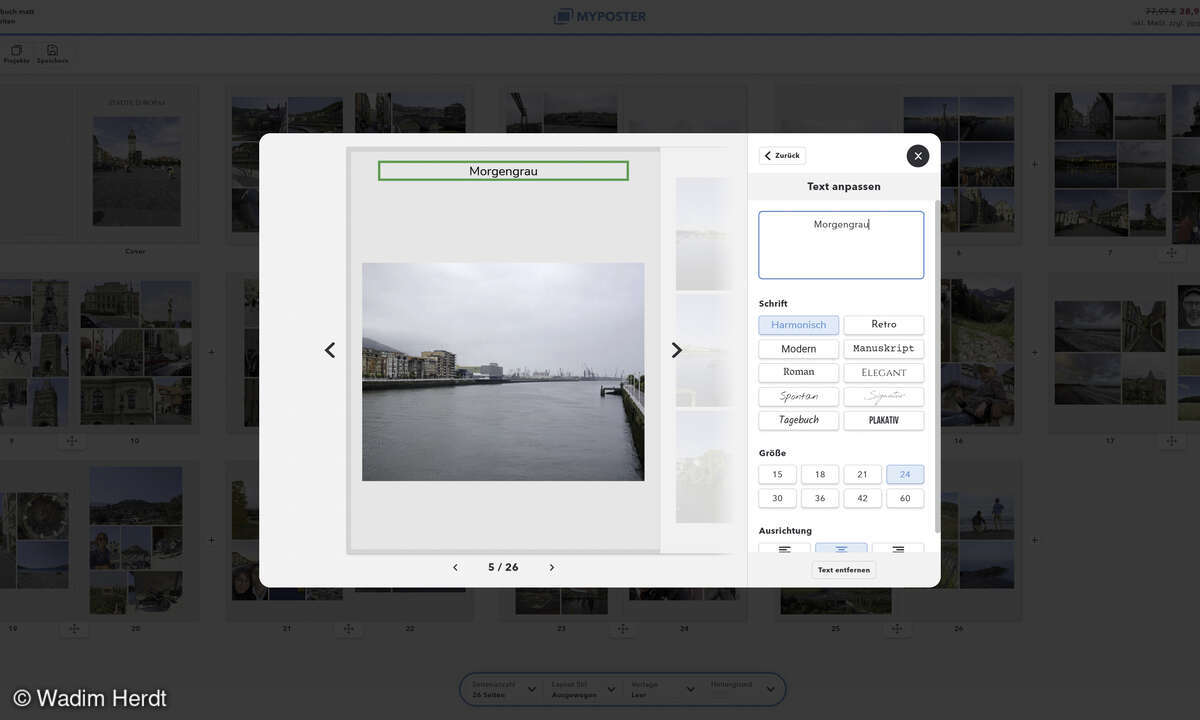Open the Projekte panel icon

[x=16, y=52]
